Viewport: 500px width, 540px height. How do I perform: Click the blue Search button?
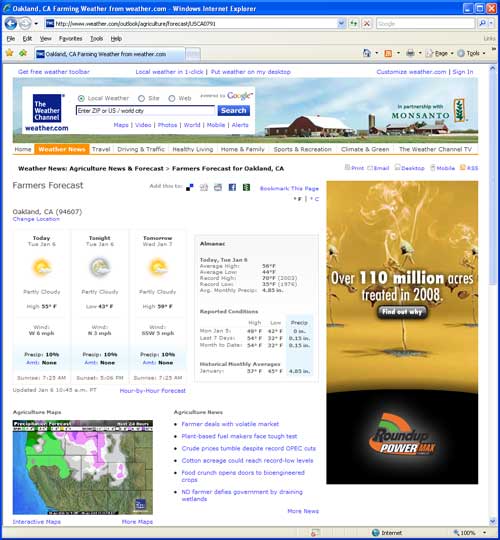[x=233, y=111]
